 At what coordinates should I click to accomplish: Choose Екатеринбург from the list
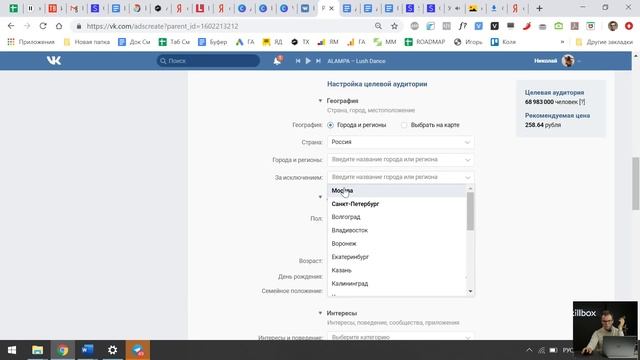point(397,257)
